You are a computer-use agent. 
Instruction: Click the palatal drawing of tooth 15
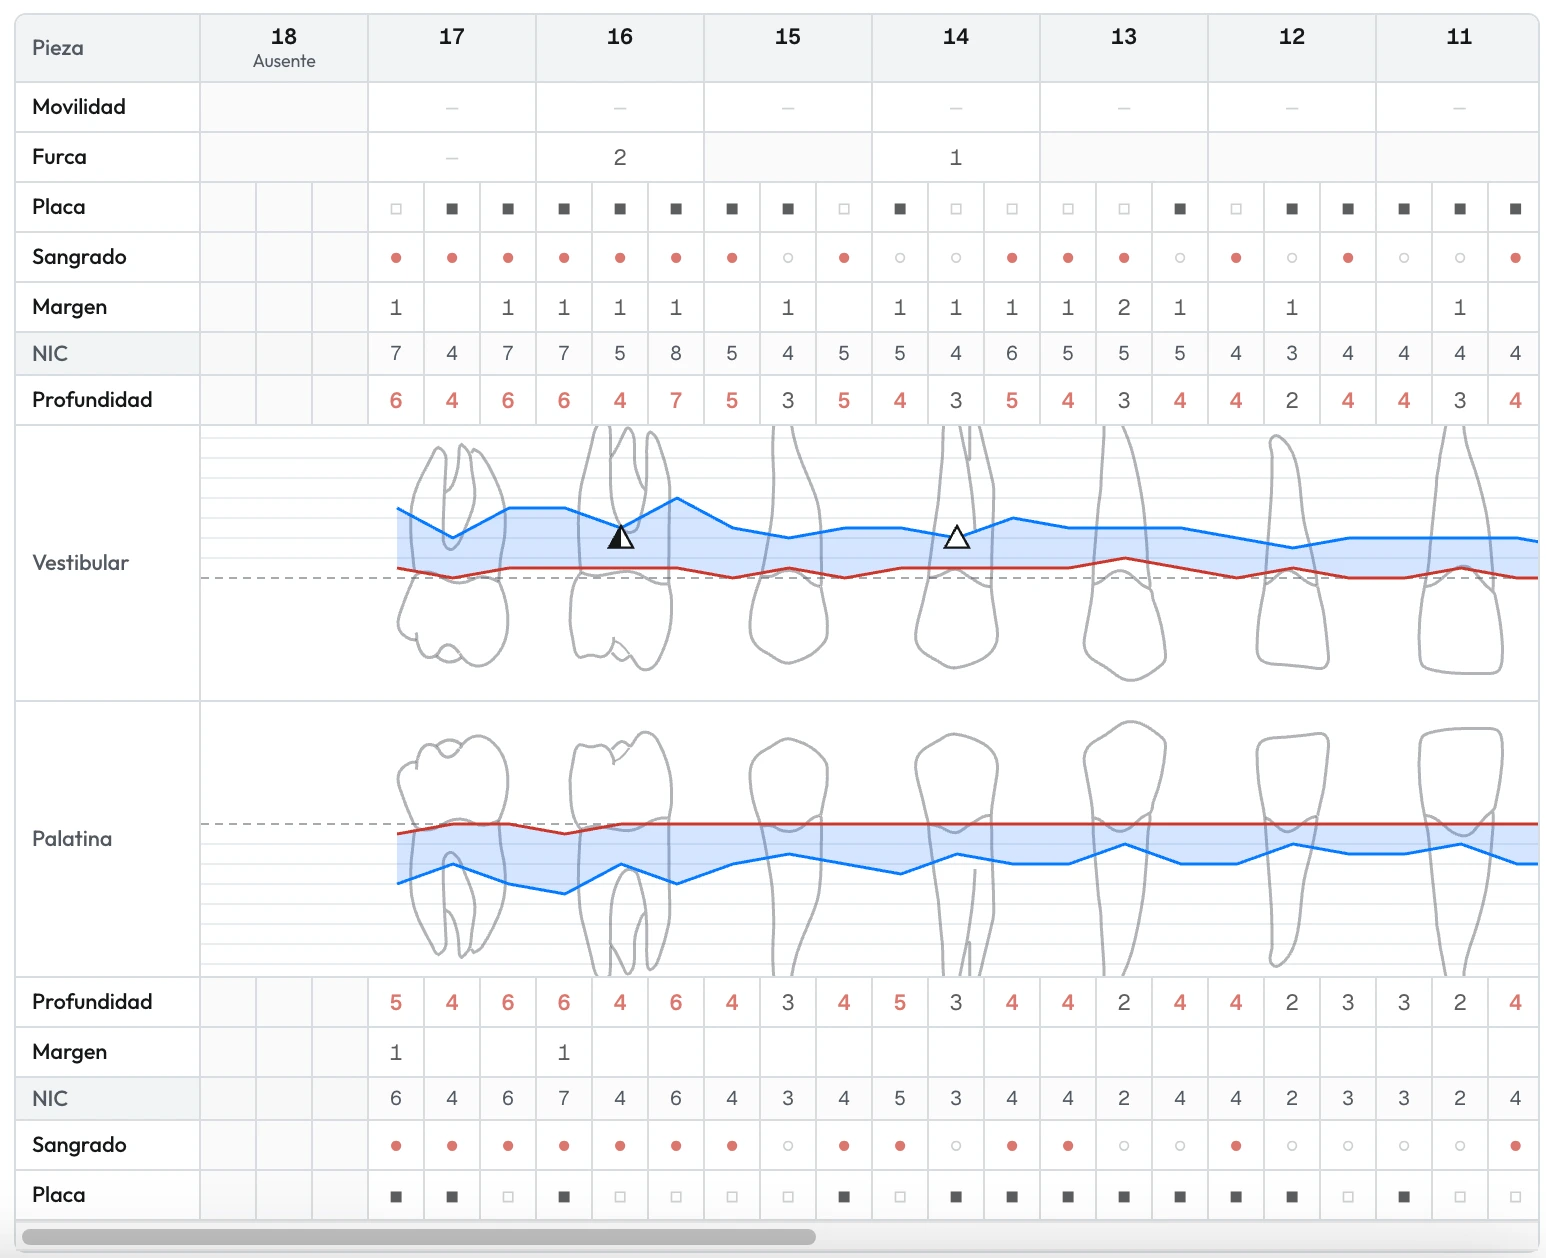coord(789,857)
